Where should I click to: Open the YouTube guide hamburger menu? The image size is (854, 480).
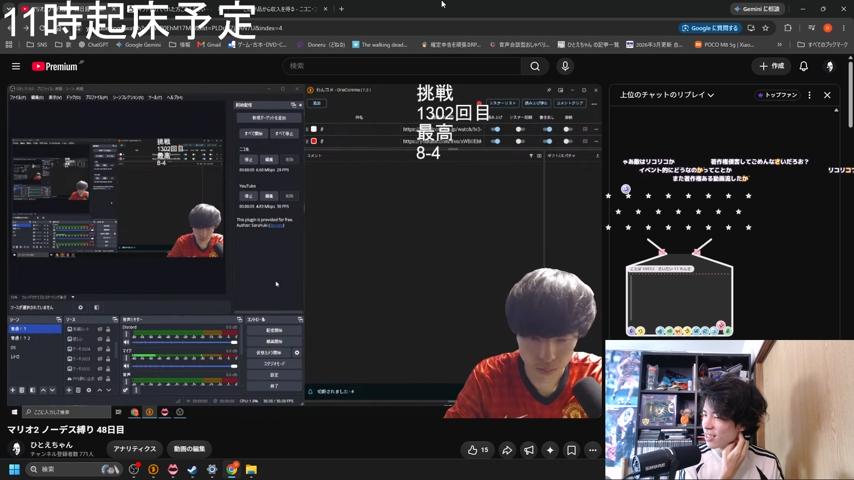16,66
